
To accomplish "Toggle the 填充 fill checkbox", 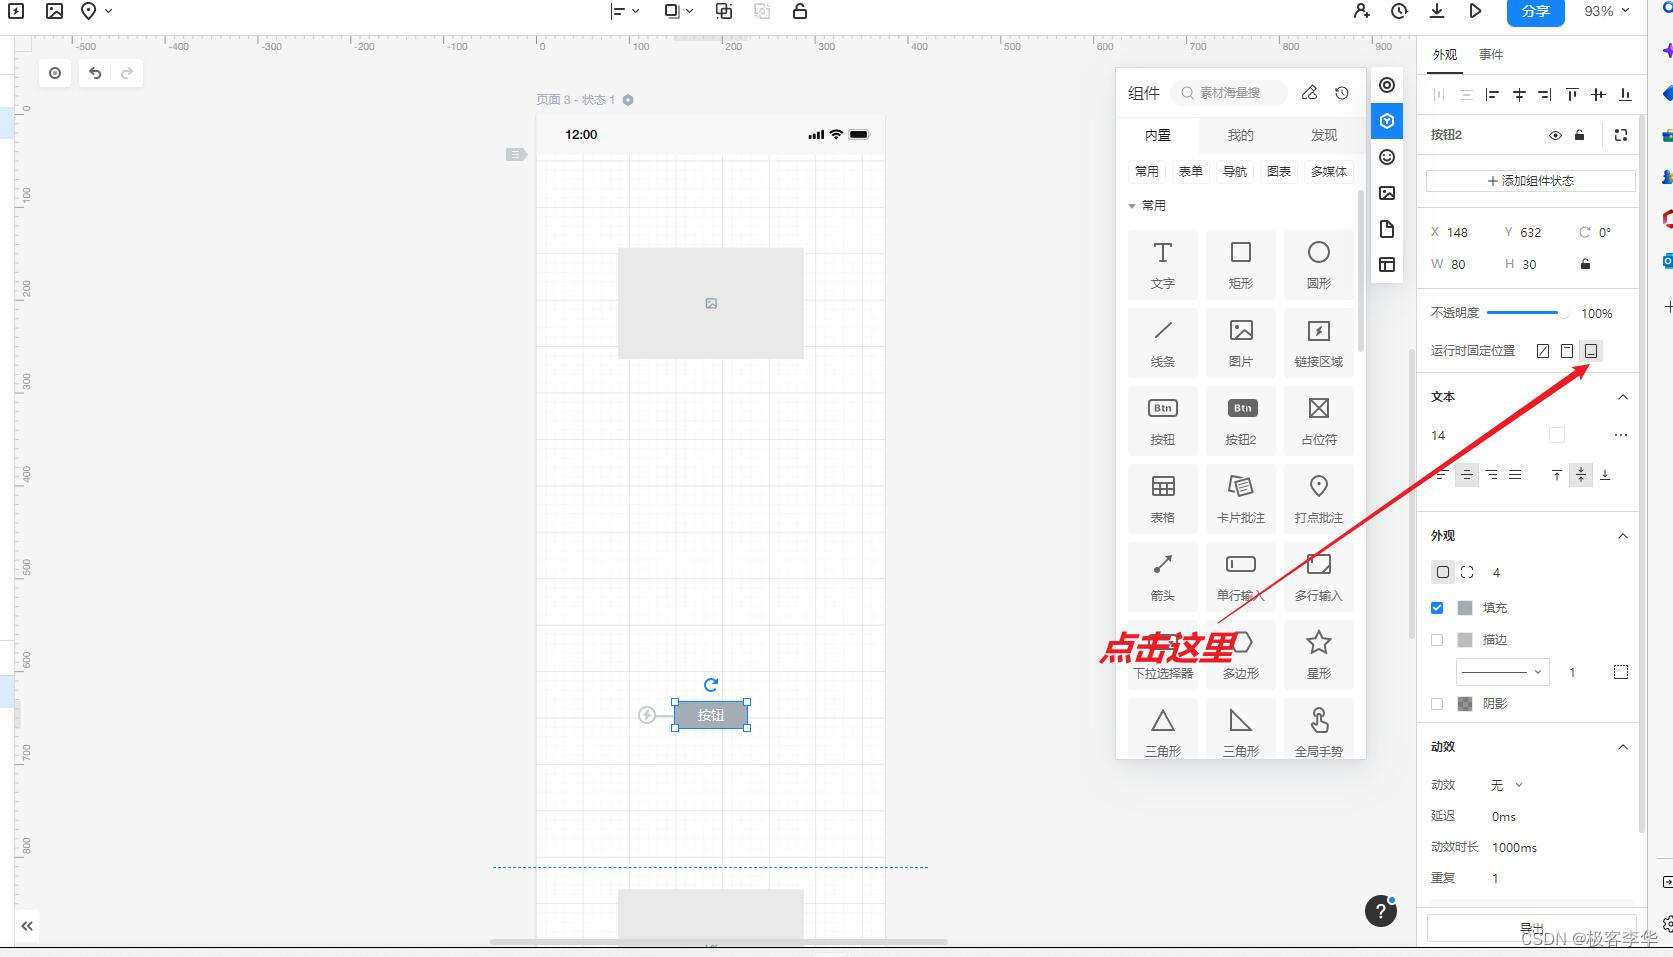I will click(x=1437, y=608).
